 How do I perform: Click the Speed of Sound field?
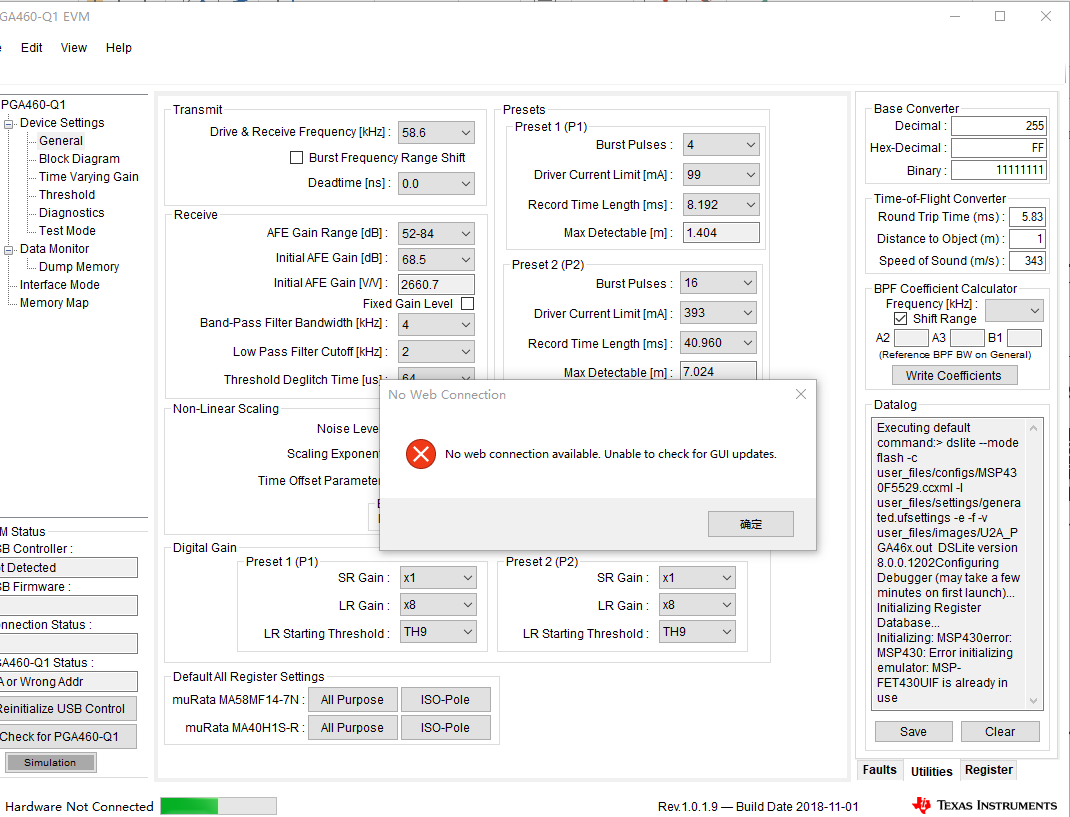tap(1027, 261)
